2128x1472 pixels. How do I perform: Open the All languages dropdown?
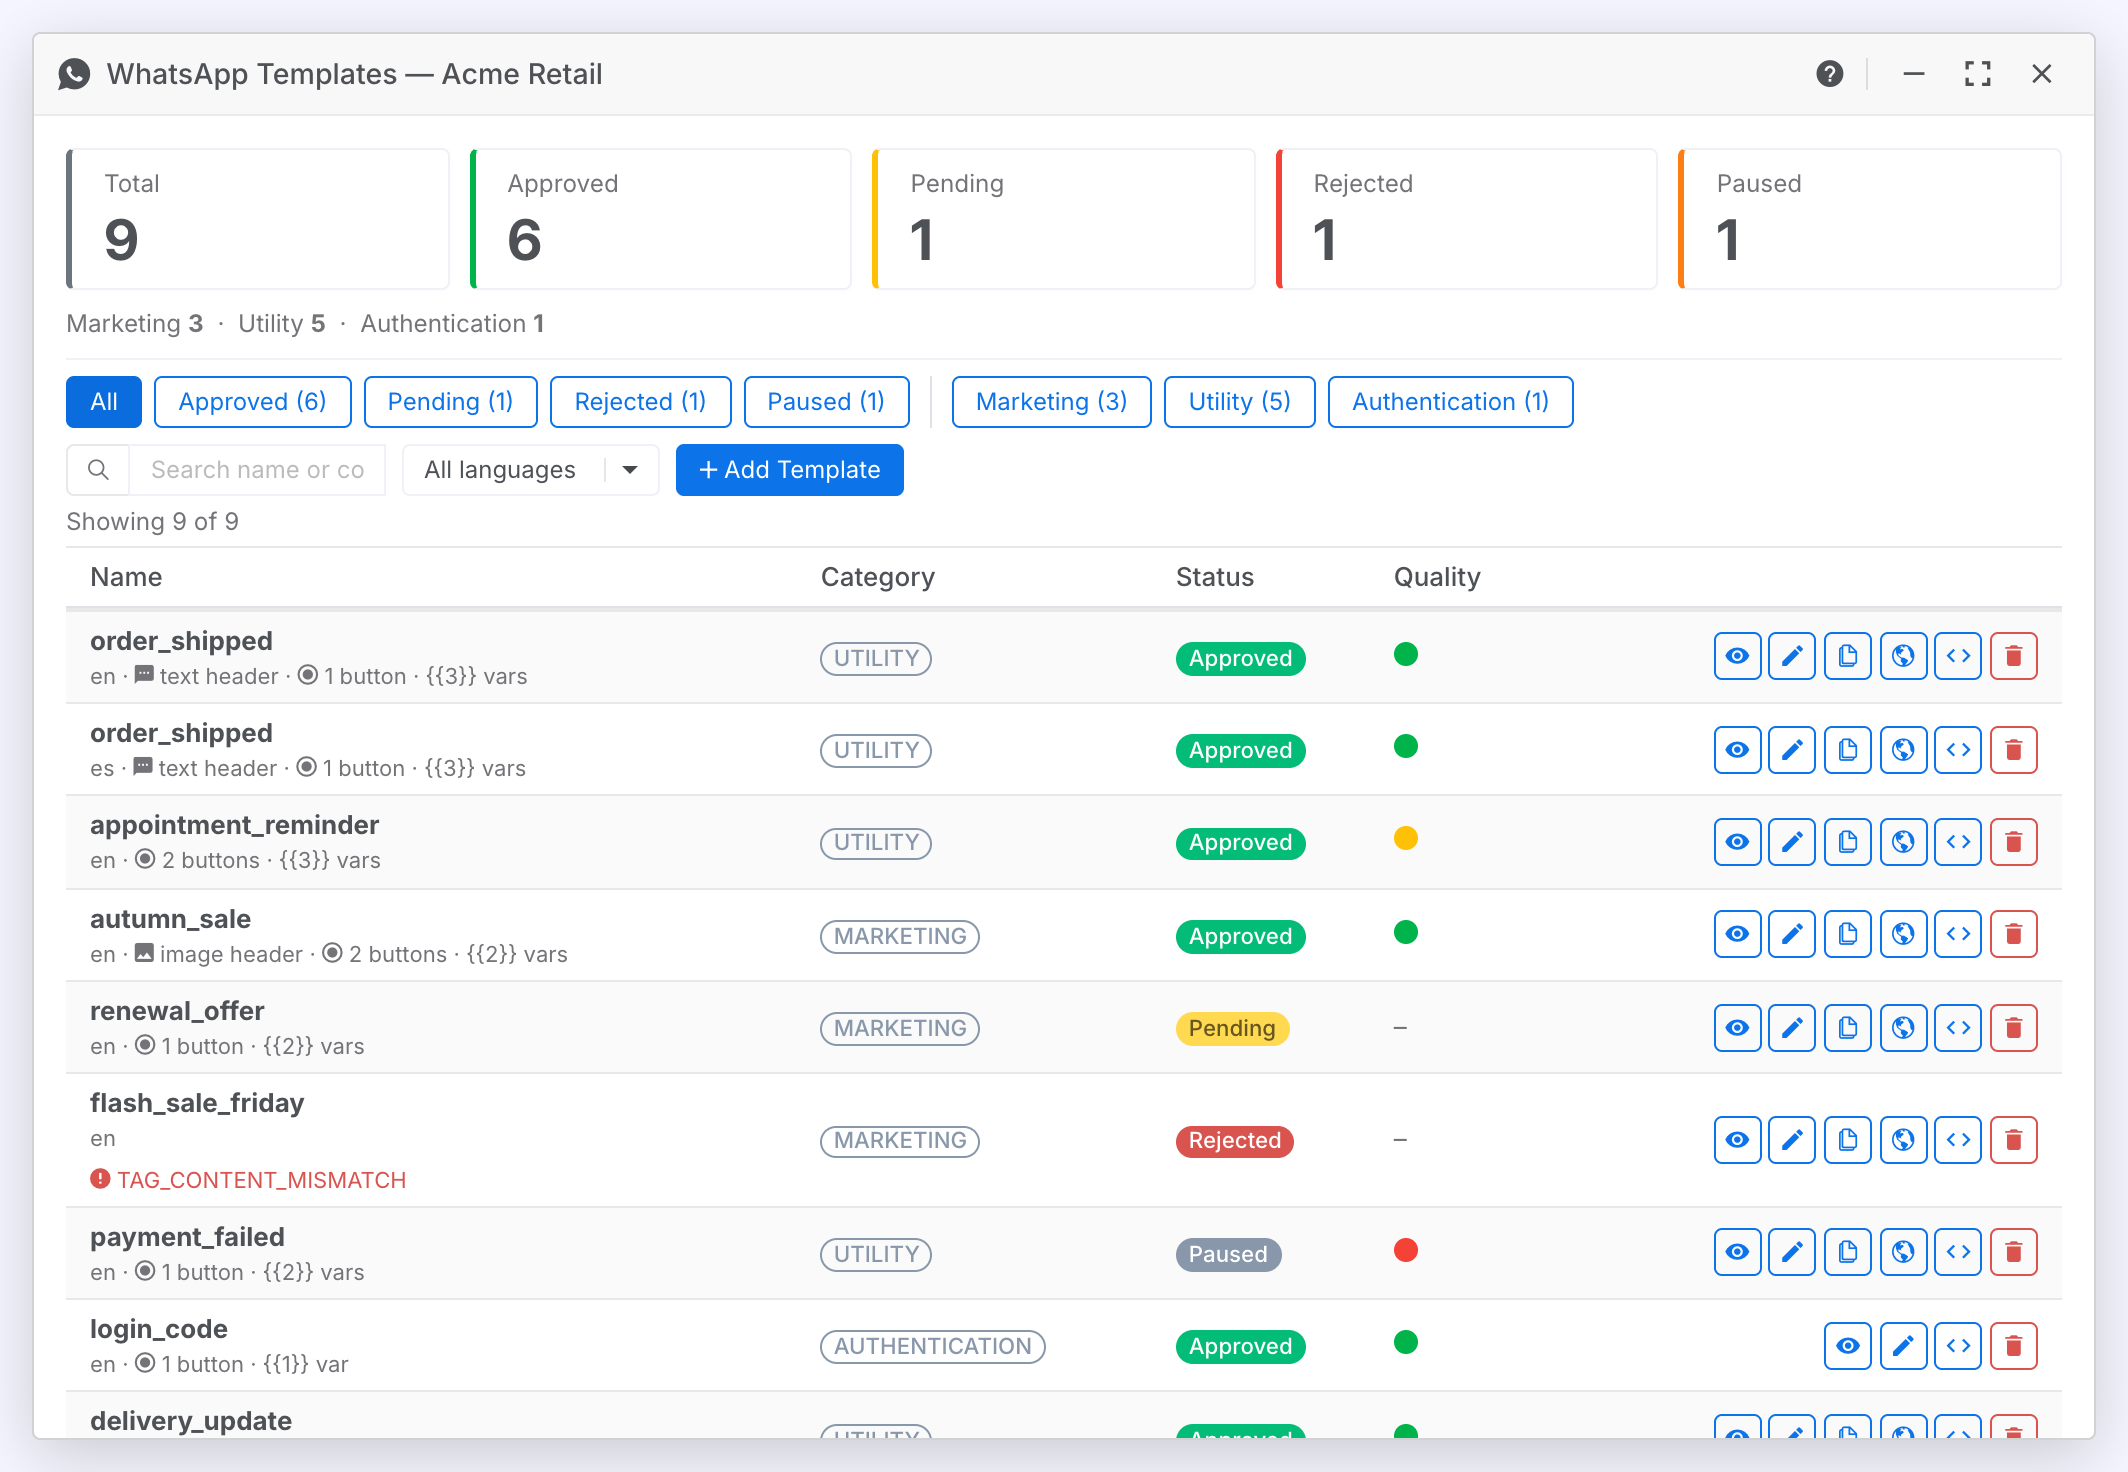pyautogui.click(x=530, y=470)
